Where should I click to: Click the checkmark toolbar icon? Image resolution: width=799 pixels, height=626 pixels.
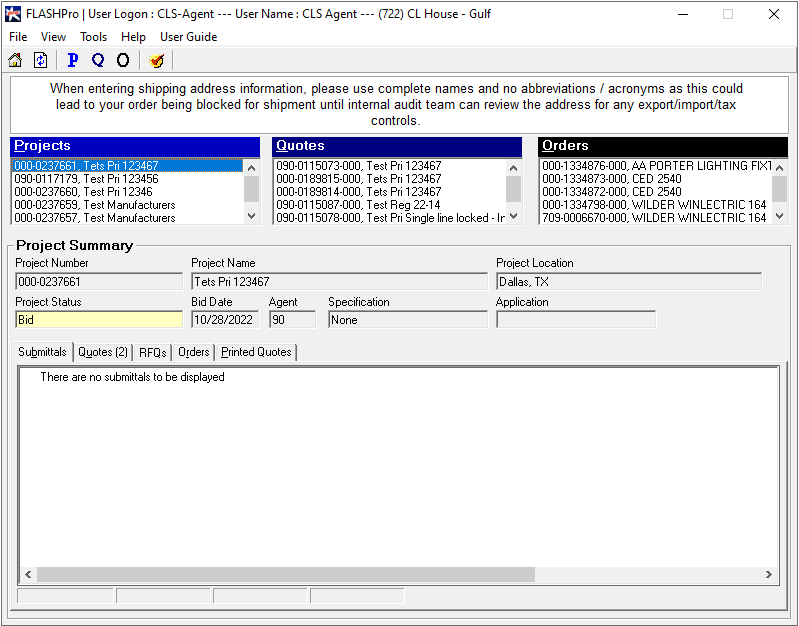tap(156, 60)
